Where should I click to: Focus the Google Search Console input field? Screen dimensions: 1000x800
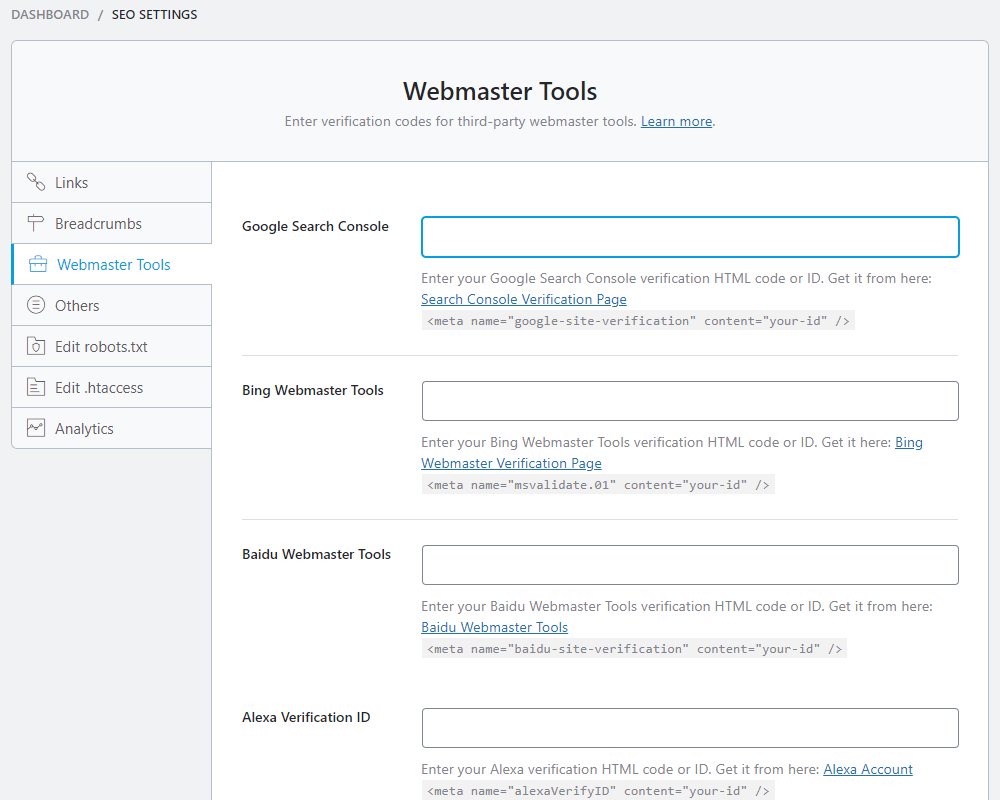tap(690, 237)
